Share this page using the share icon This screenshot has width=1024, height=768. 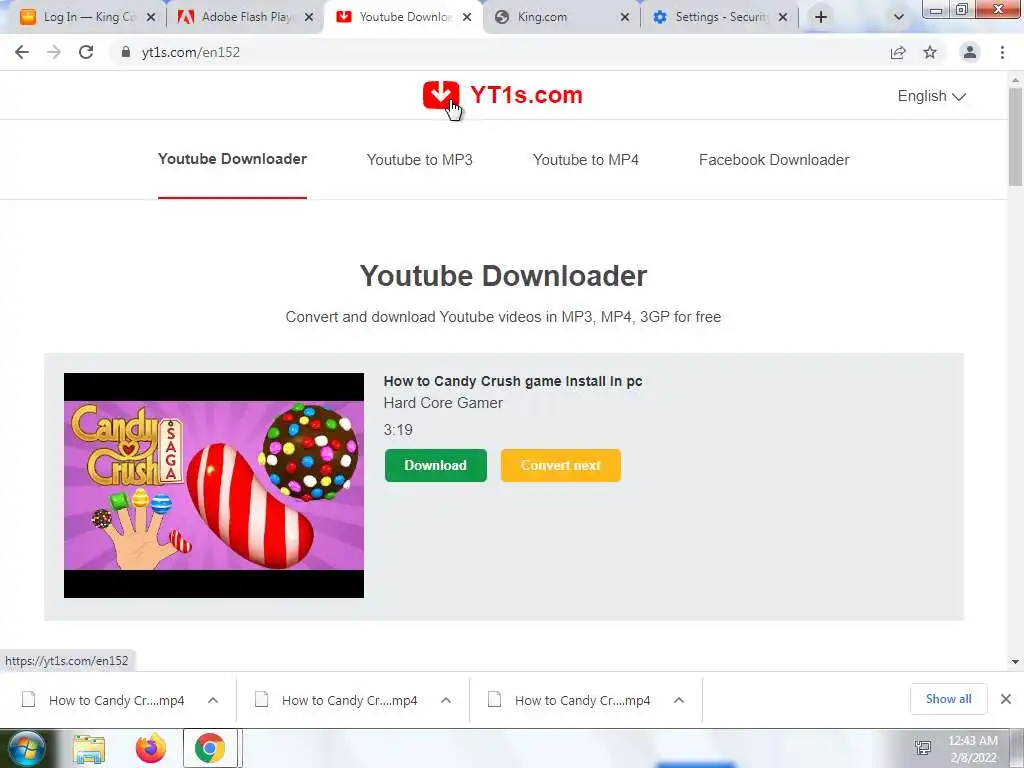click(x=898, y=52)
